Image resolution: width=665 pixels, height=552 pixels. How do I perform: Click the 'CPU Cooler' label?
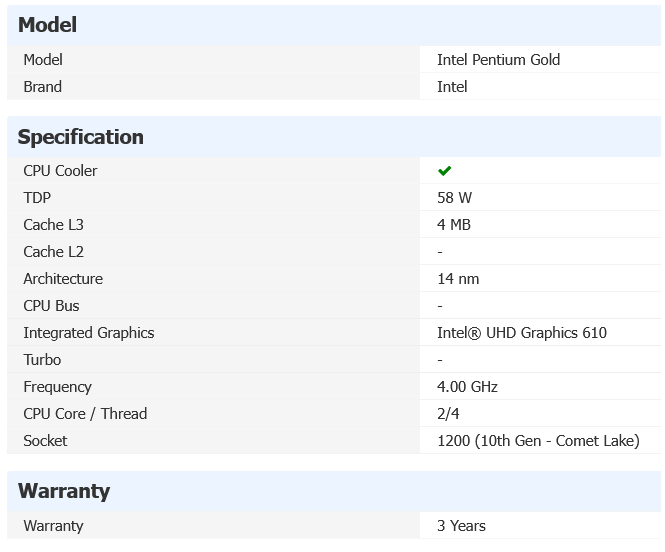pos(60,171)
